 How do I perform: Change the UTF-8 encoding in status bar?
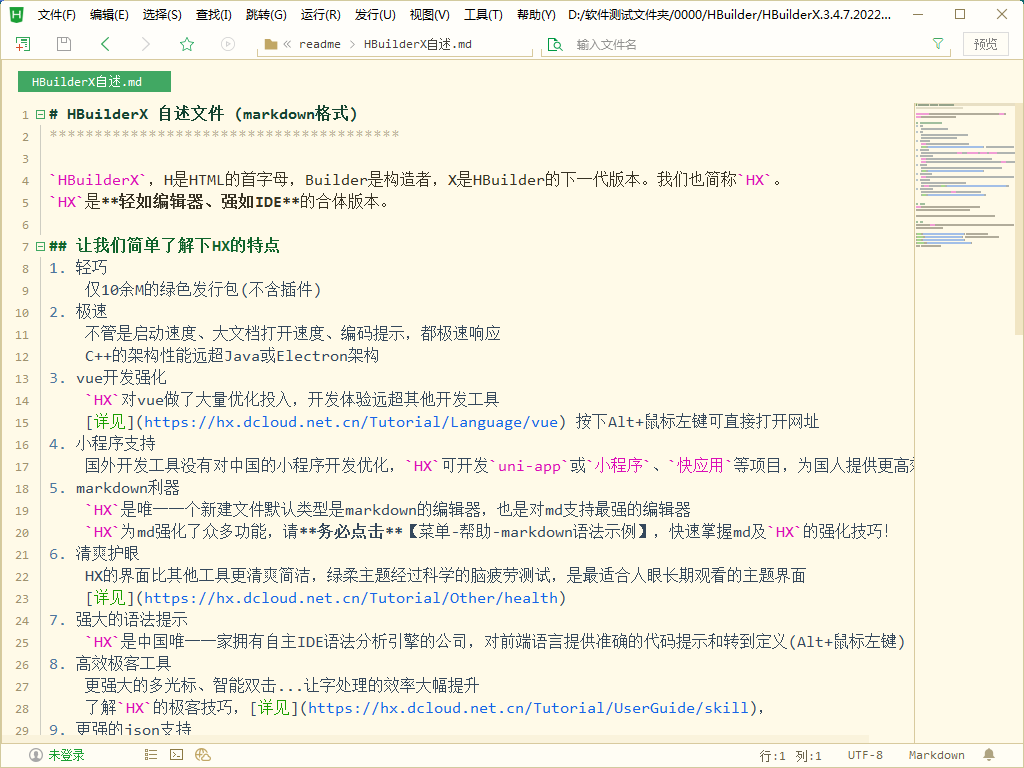coord(864,755)
